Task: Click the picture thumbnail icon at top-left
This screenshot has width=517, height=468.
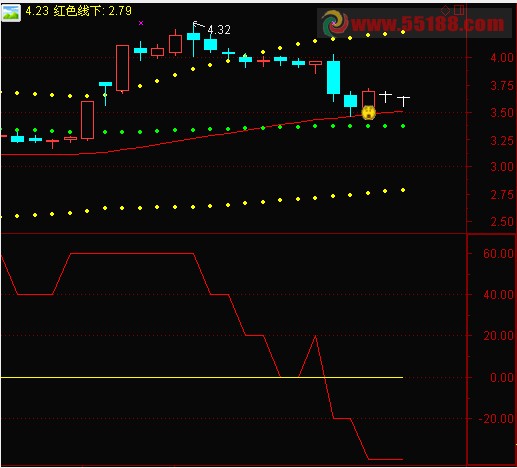Action: point(11,13)
